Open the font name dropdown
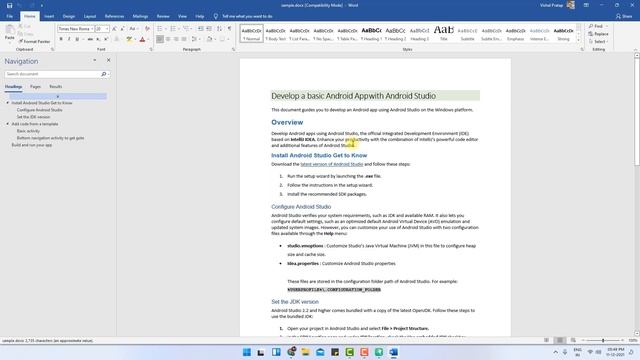640x360 pixels. [91, 29]
